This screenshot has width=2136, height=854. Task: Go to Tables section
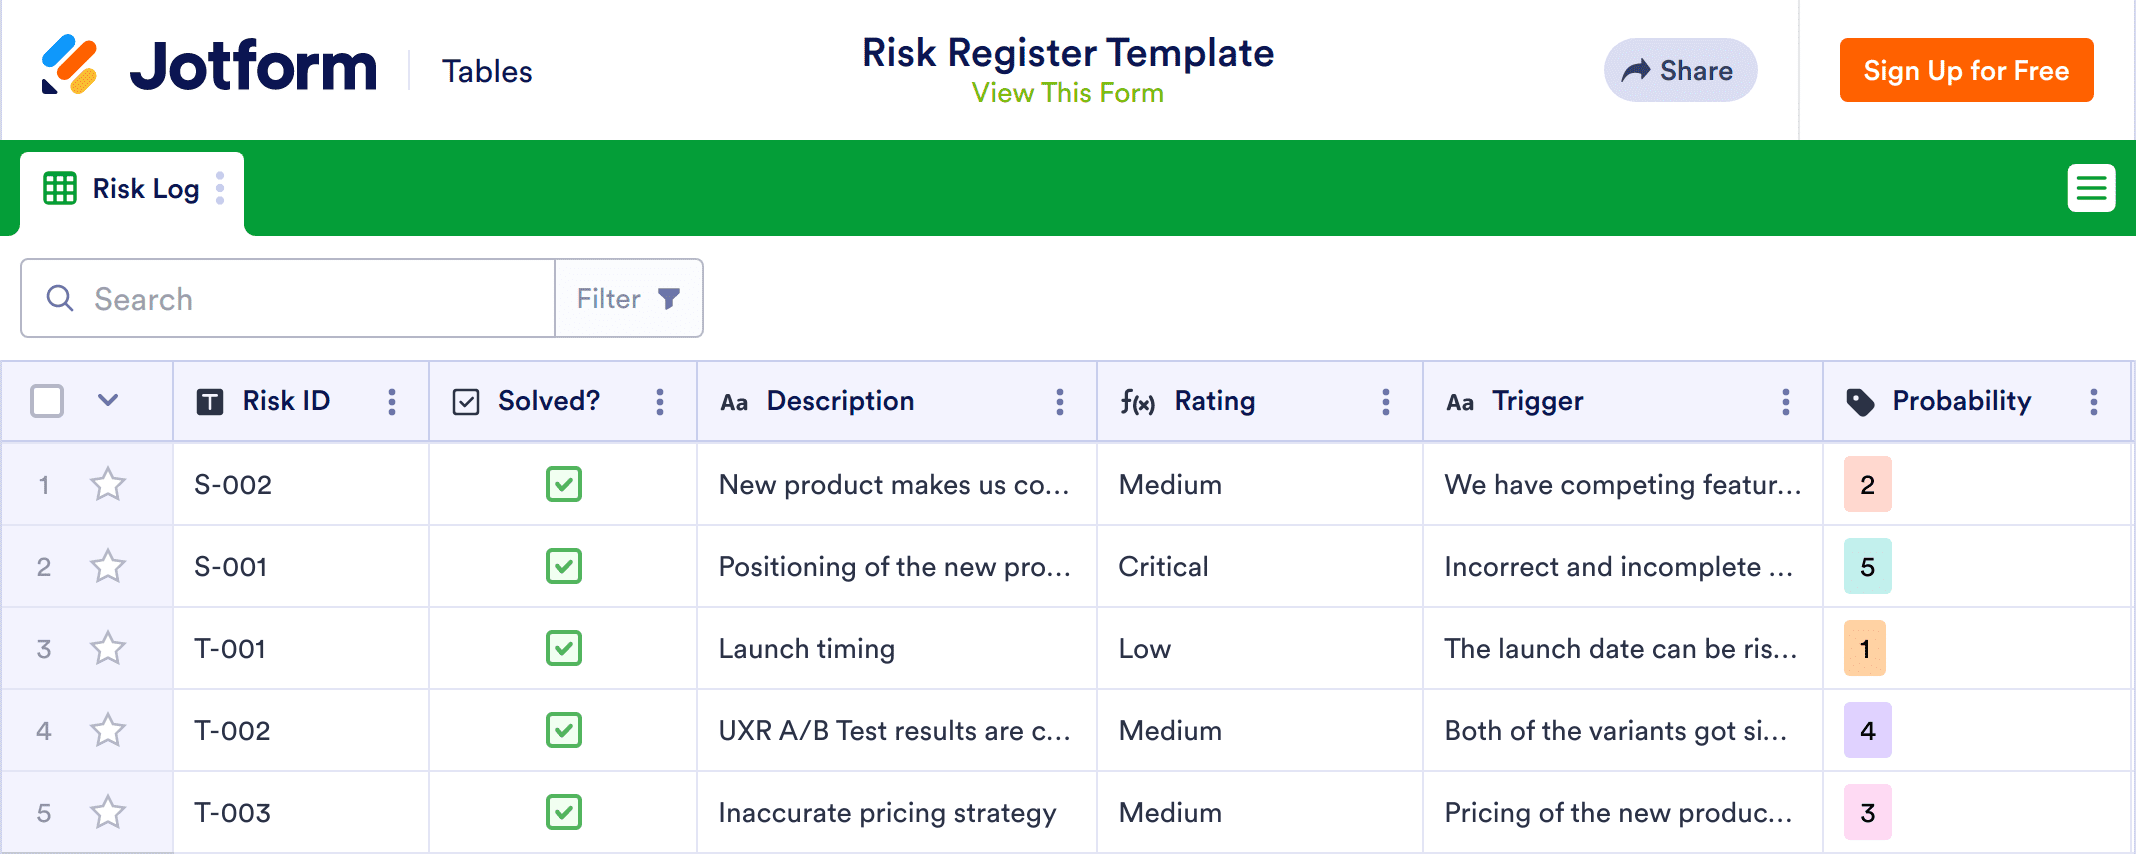pyautogui.click(x=487, y=72)
